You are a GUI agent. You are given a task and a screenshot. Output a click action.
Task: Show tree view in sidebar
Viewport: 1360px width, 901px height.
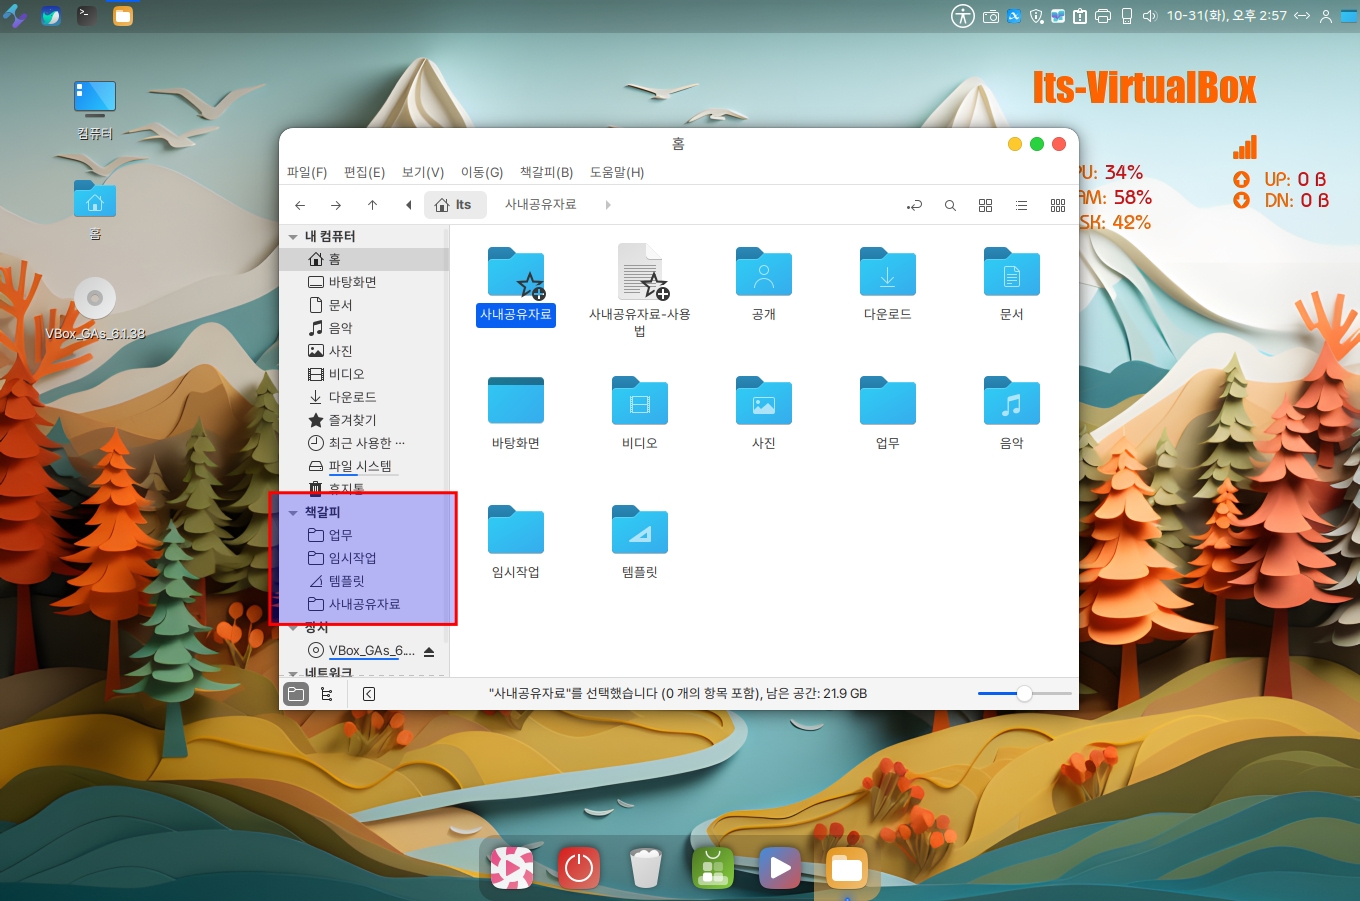(327, 694)
